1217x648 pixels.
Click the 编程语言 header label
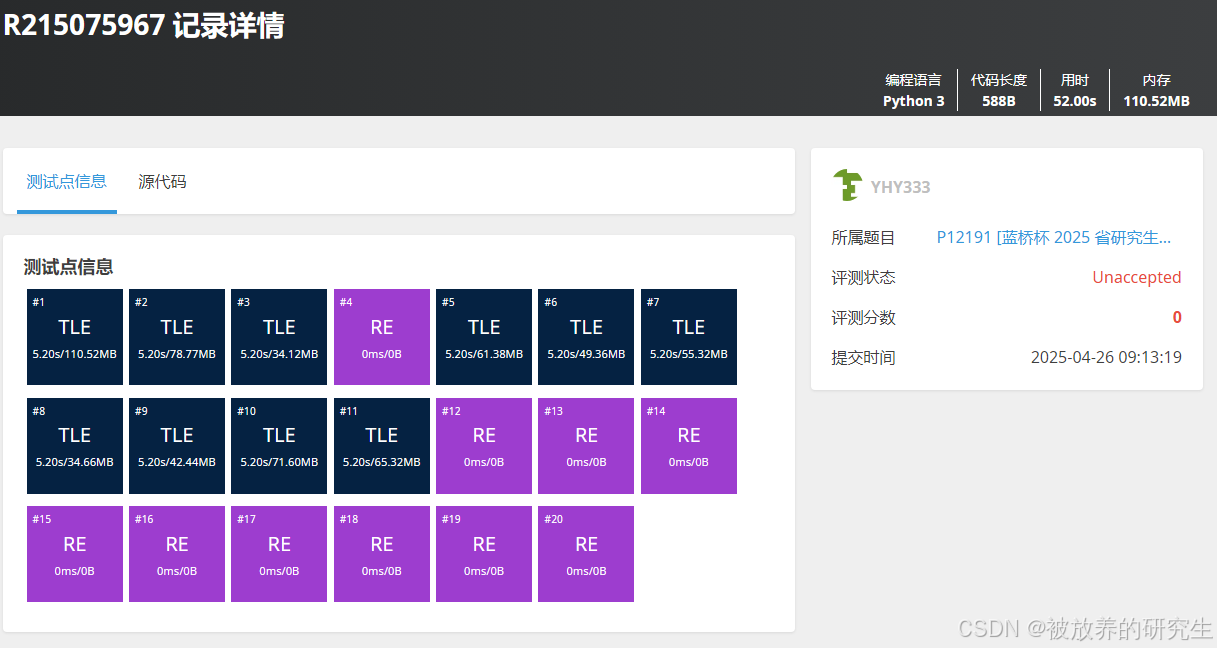pyautogui.click(x=913, y=80)
